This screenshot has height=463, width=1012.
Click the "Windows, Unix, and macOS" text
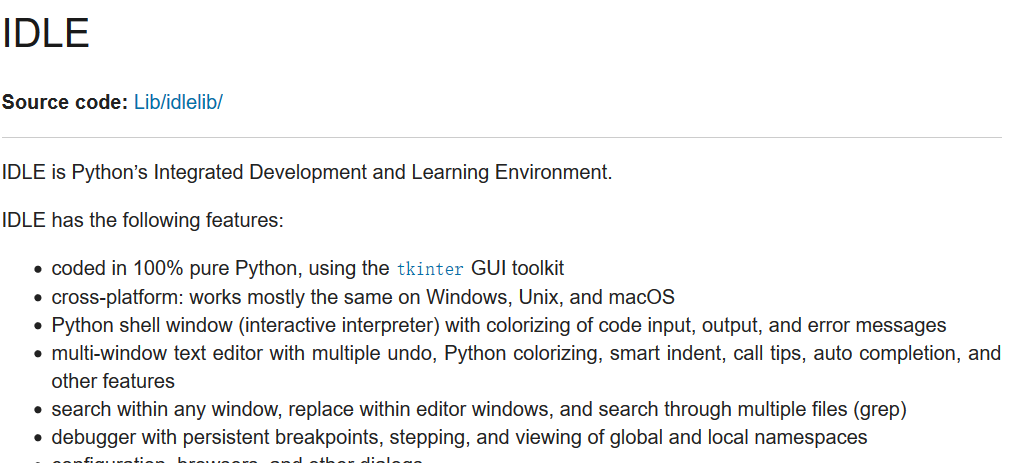coord(551,297)
